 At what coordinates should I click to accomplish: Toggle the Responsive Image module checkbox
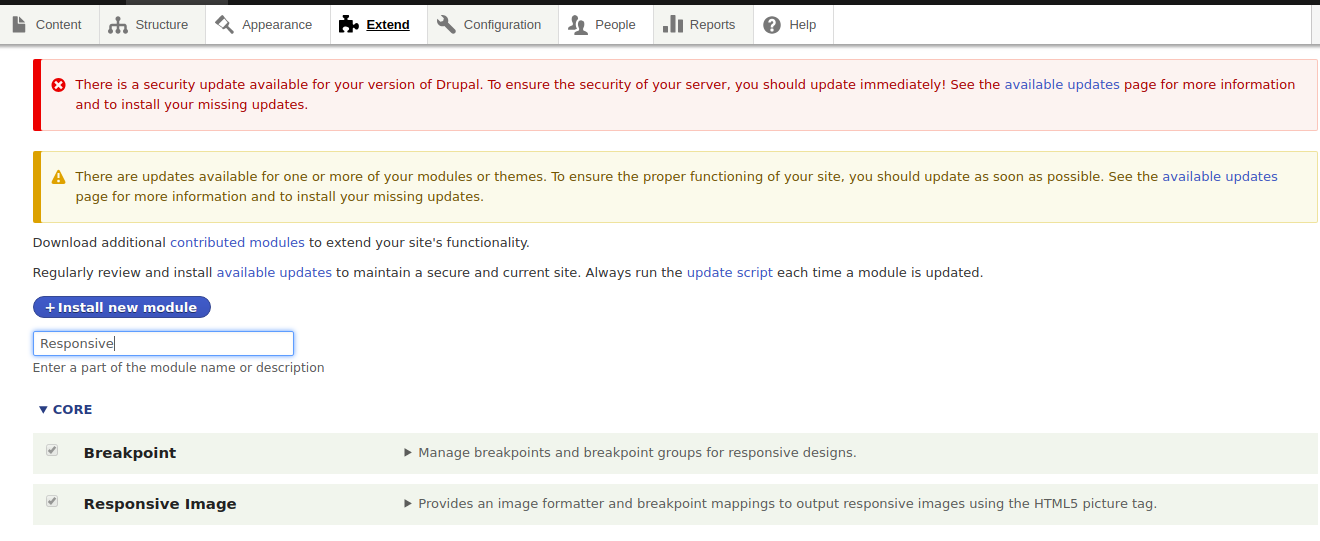52,501
